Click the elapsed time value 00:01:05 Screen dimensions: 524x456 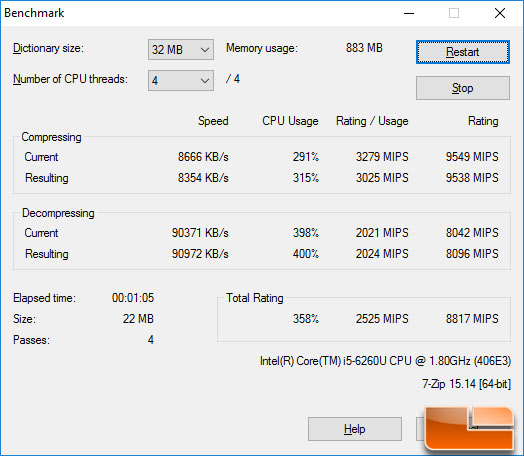tap(133, 298)
